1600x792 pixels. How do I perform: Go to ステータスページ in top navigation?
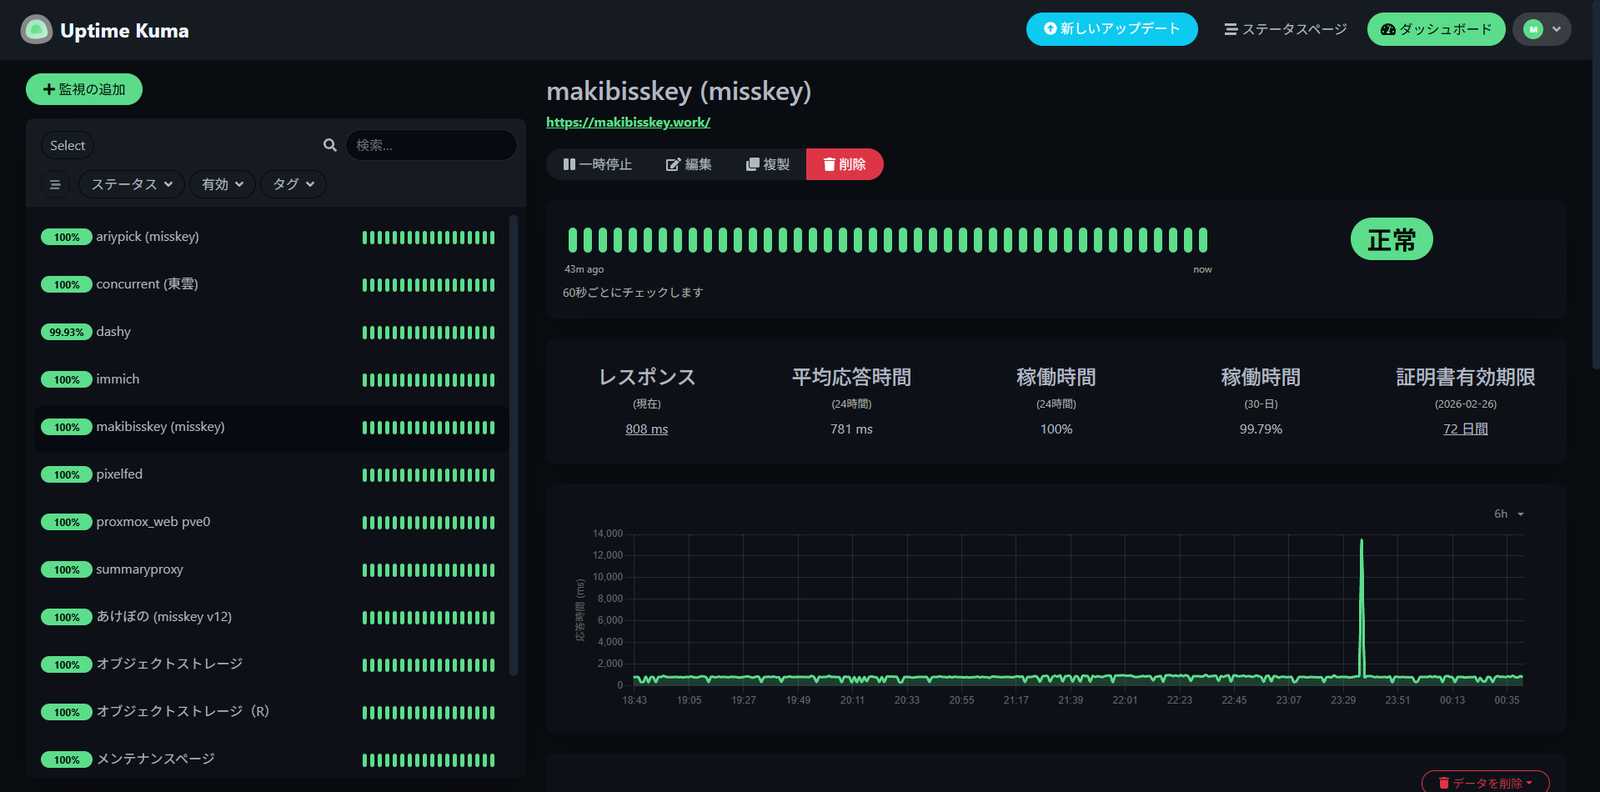pos(1285,30)
